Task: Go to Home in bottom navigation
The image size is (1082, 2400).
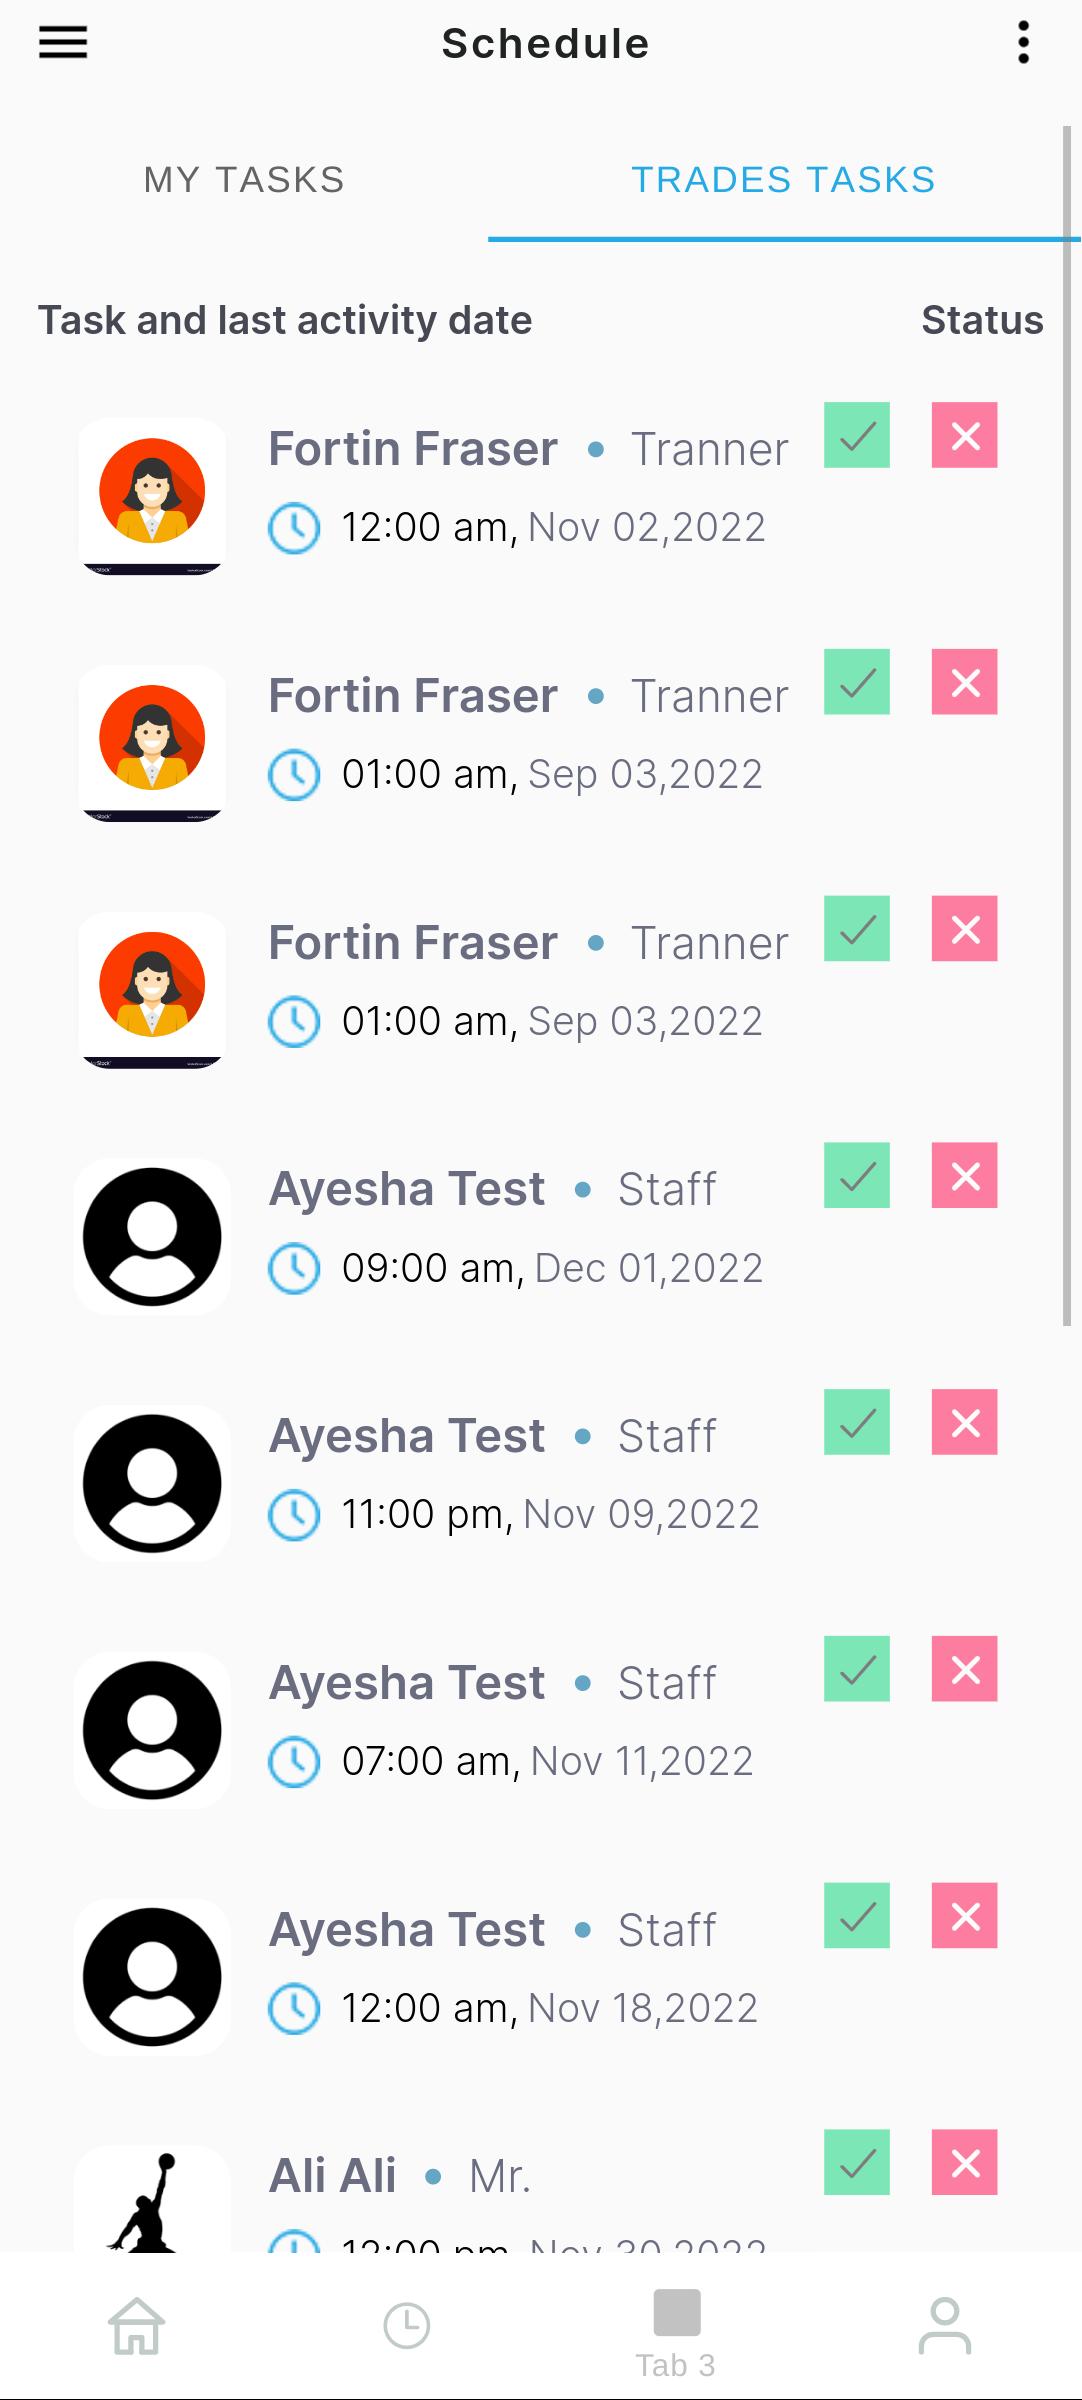Action: pos(137,2326)
